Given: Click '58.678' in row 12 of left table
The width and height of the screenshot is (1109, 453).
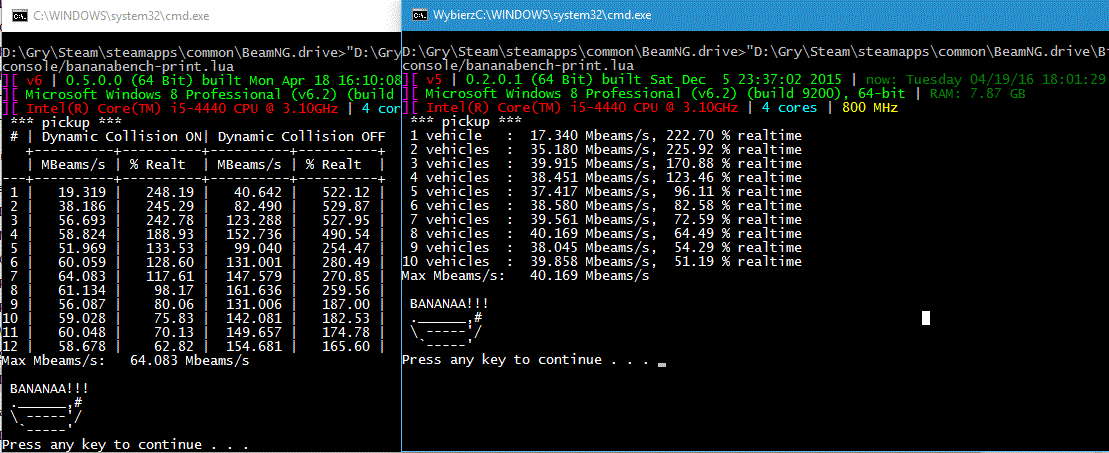Looking at the screenshot, I should pos(82,346).
